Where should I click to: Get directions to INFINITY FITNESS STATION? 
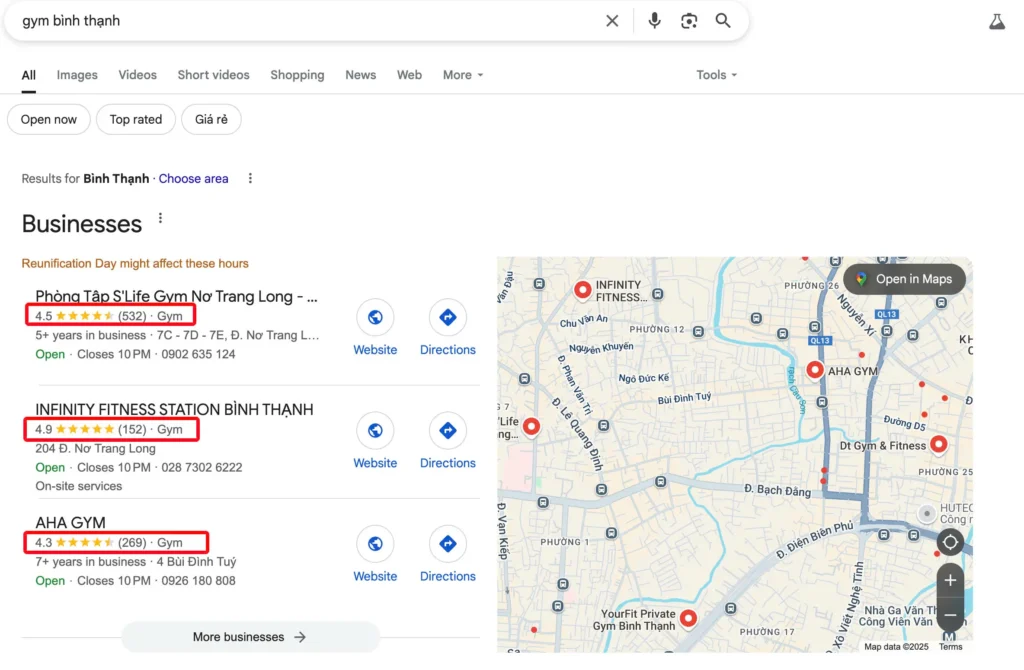447,430
